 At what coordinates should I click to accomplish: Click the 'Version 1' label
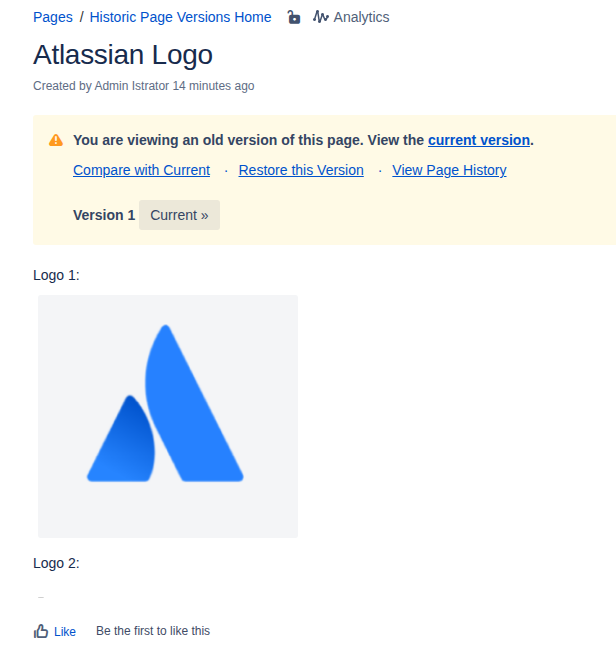[x=104, y=215]
